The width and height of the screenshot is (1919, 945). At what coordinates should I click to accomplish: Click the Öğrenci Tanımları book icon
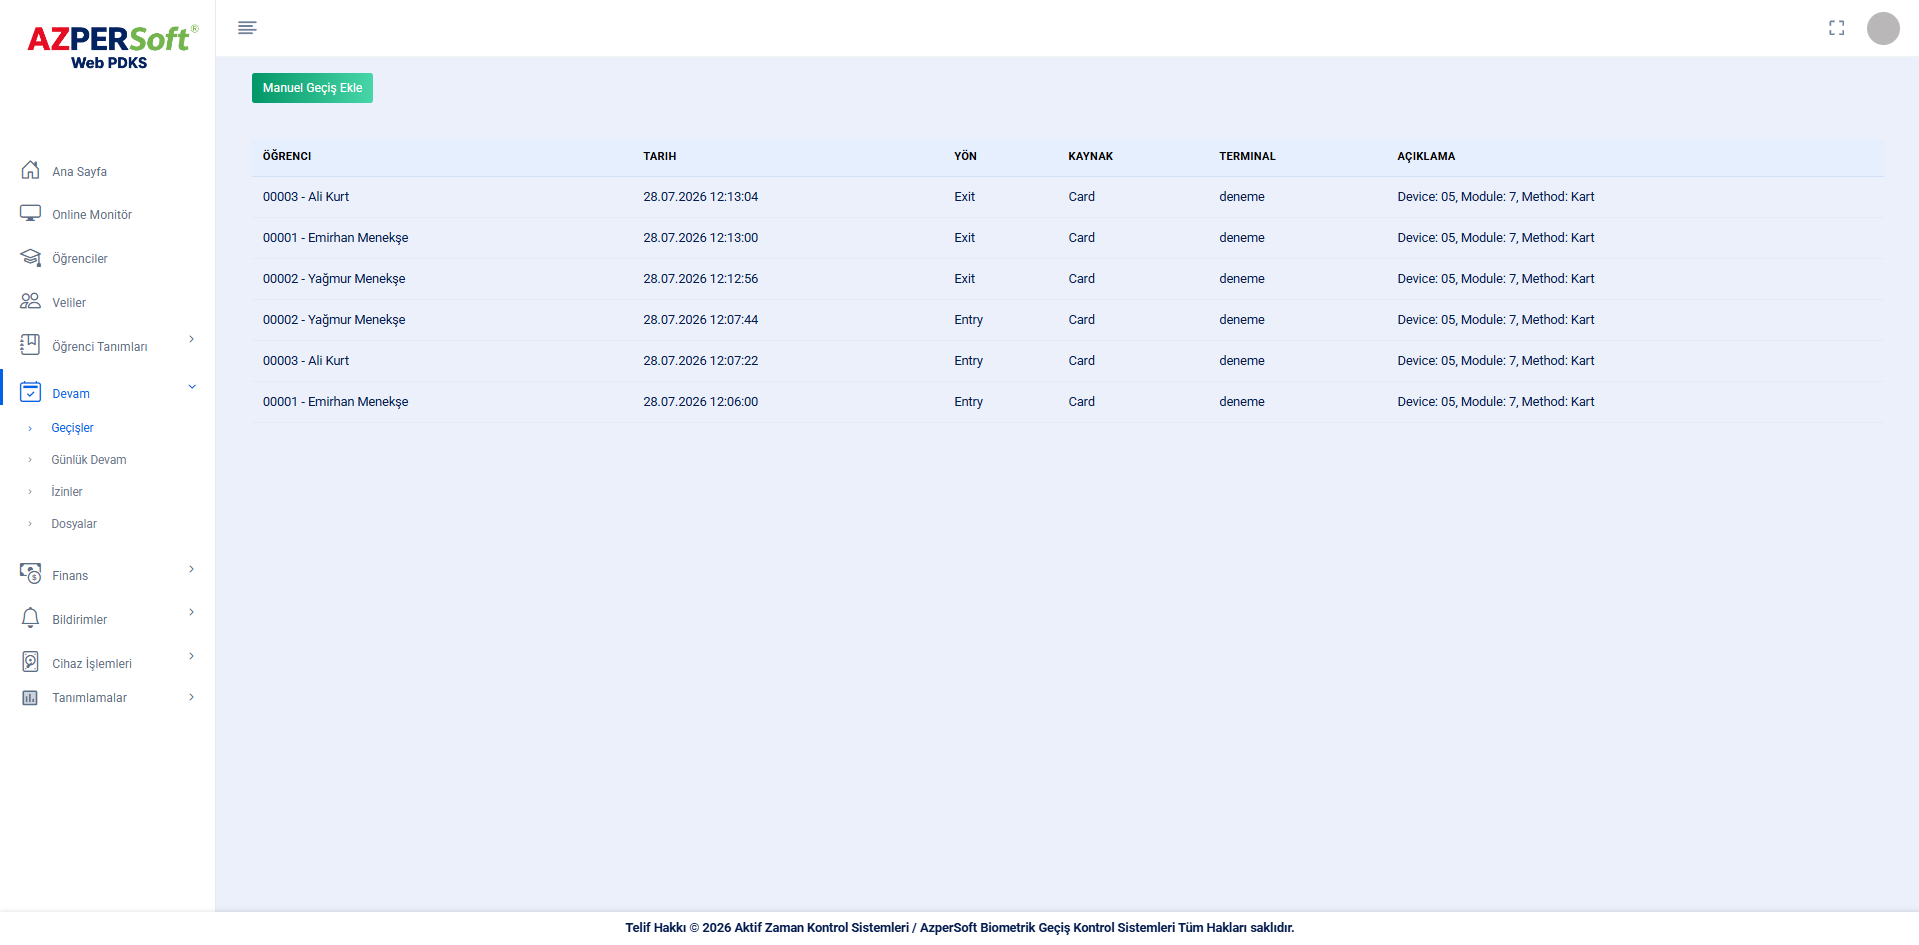[31, 345]
